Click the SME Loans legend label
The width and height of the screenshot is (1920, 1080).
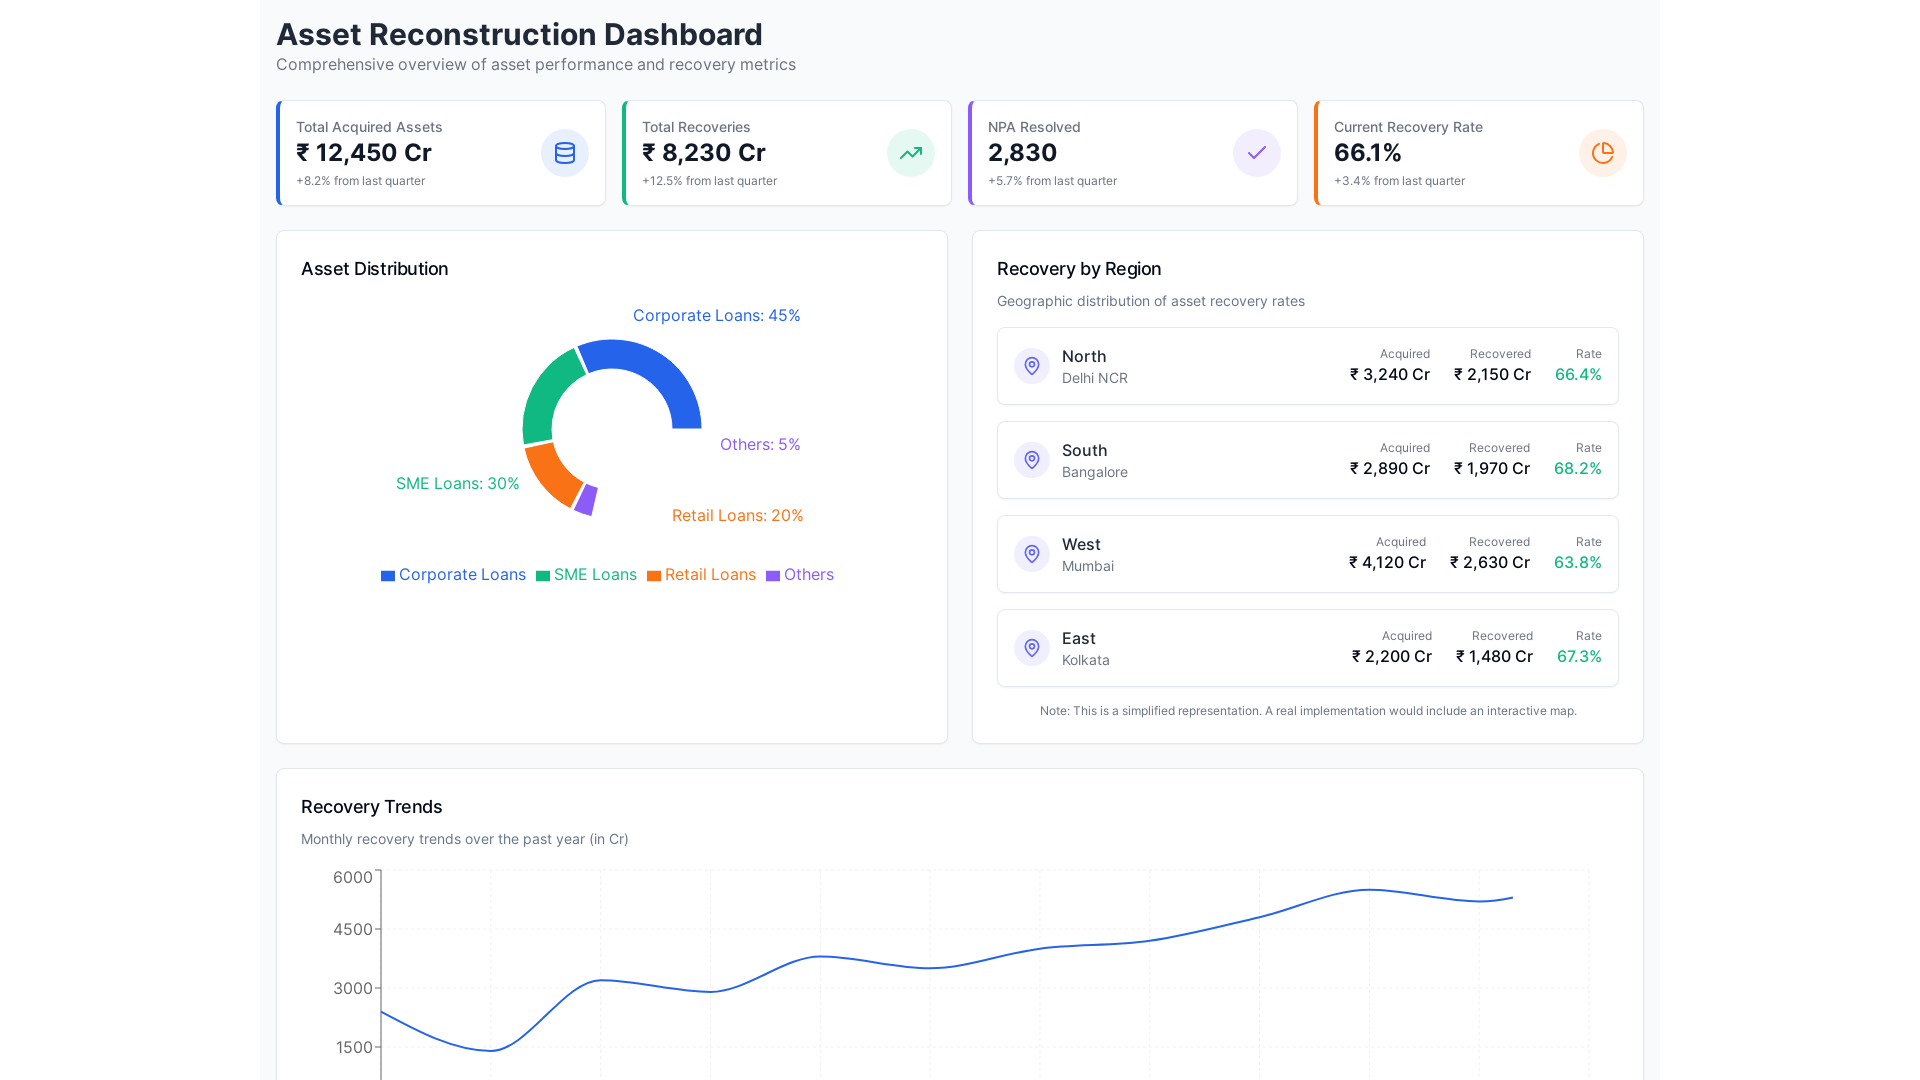pyautogui.click(x=595, y=575)
